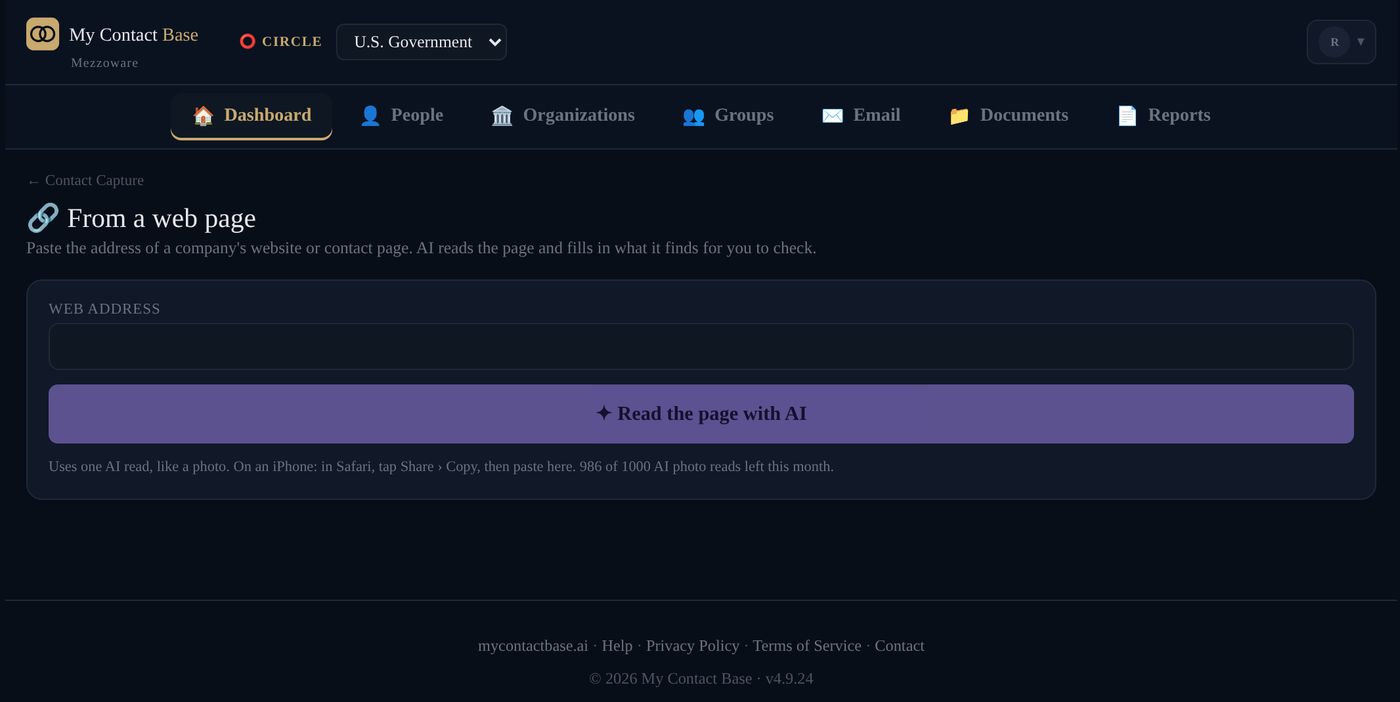Click the My Contact Base title text
Image resolution: width=1400 pixels, height=702 pixels.
(x=134, y=35)
